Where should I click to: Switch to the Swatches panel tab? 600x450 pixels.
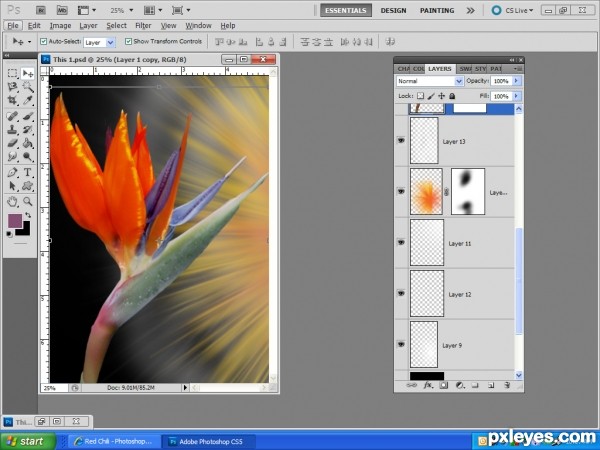pyautogui.click(x=465, y=69)
